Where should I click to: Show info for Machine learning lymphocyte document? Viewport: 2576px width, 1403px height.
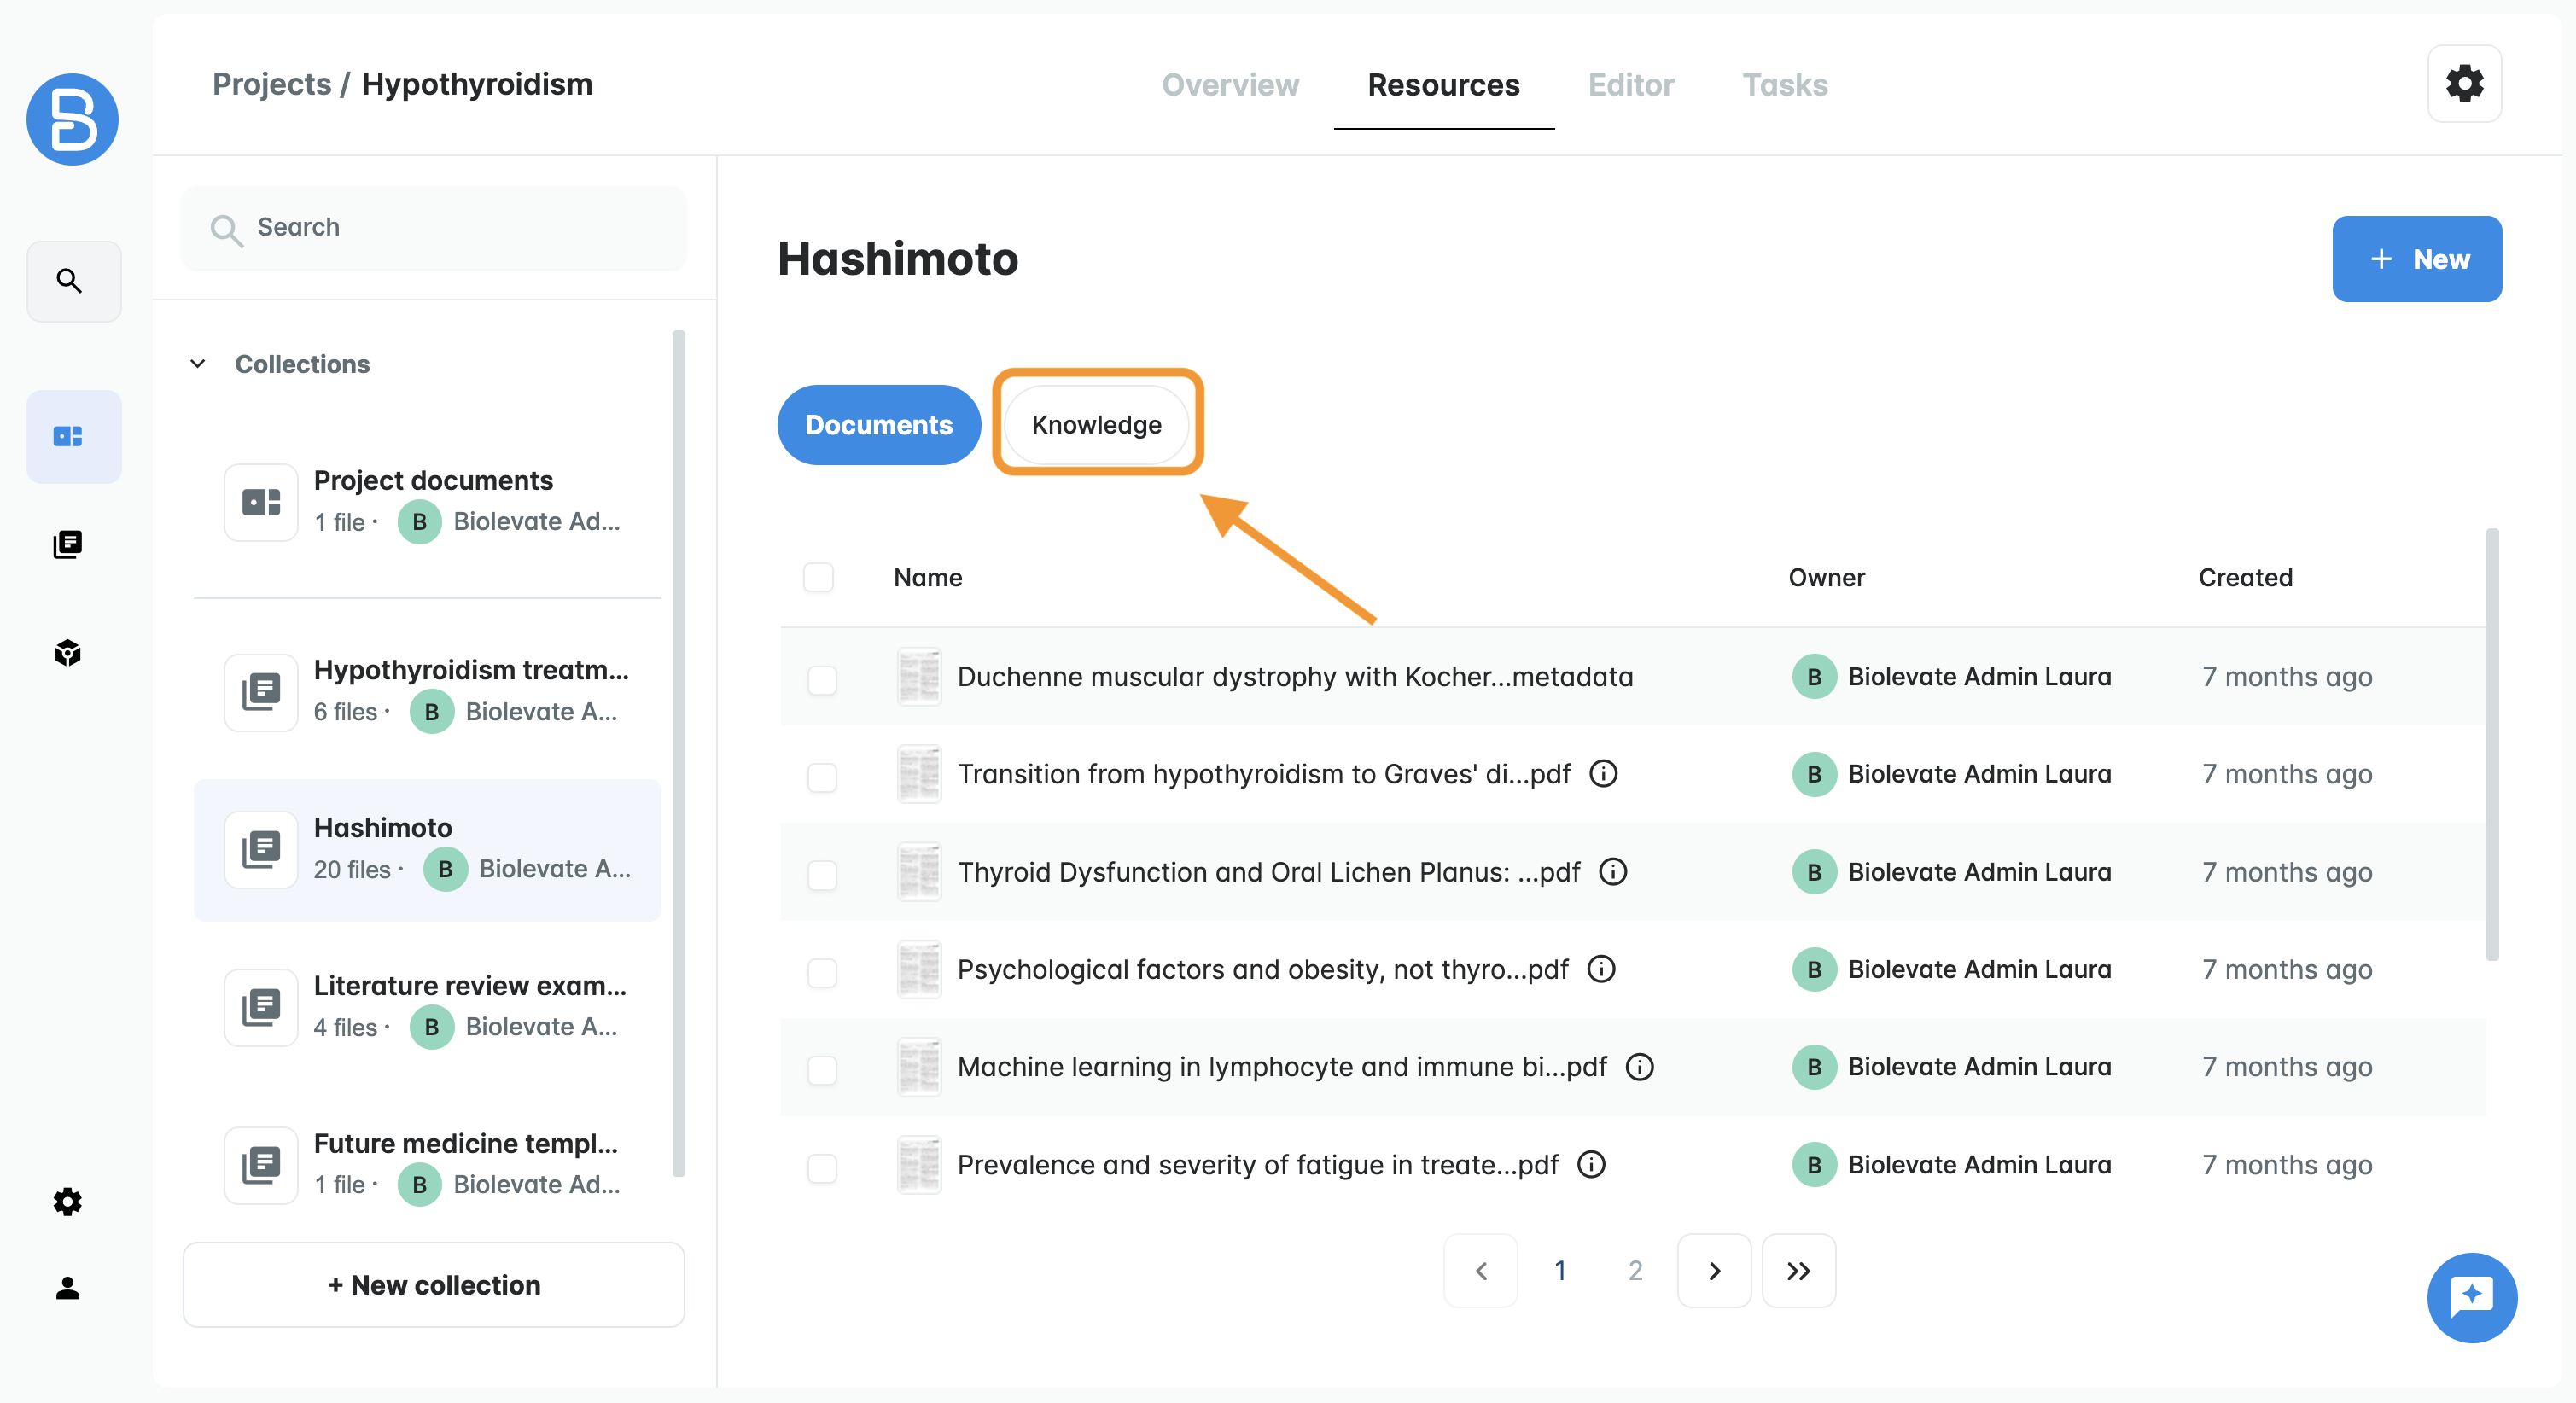pos(1639,1067)
